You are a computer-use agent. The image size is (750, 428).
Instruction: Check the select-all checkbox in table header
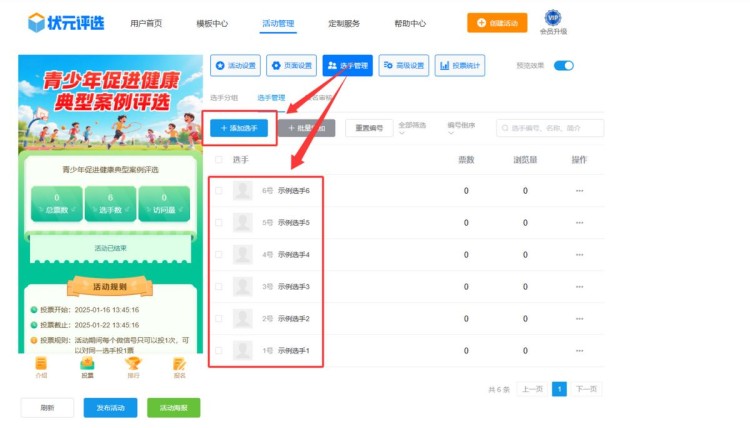[219, 160]
